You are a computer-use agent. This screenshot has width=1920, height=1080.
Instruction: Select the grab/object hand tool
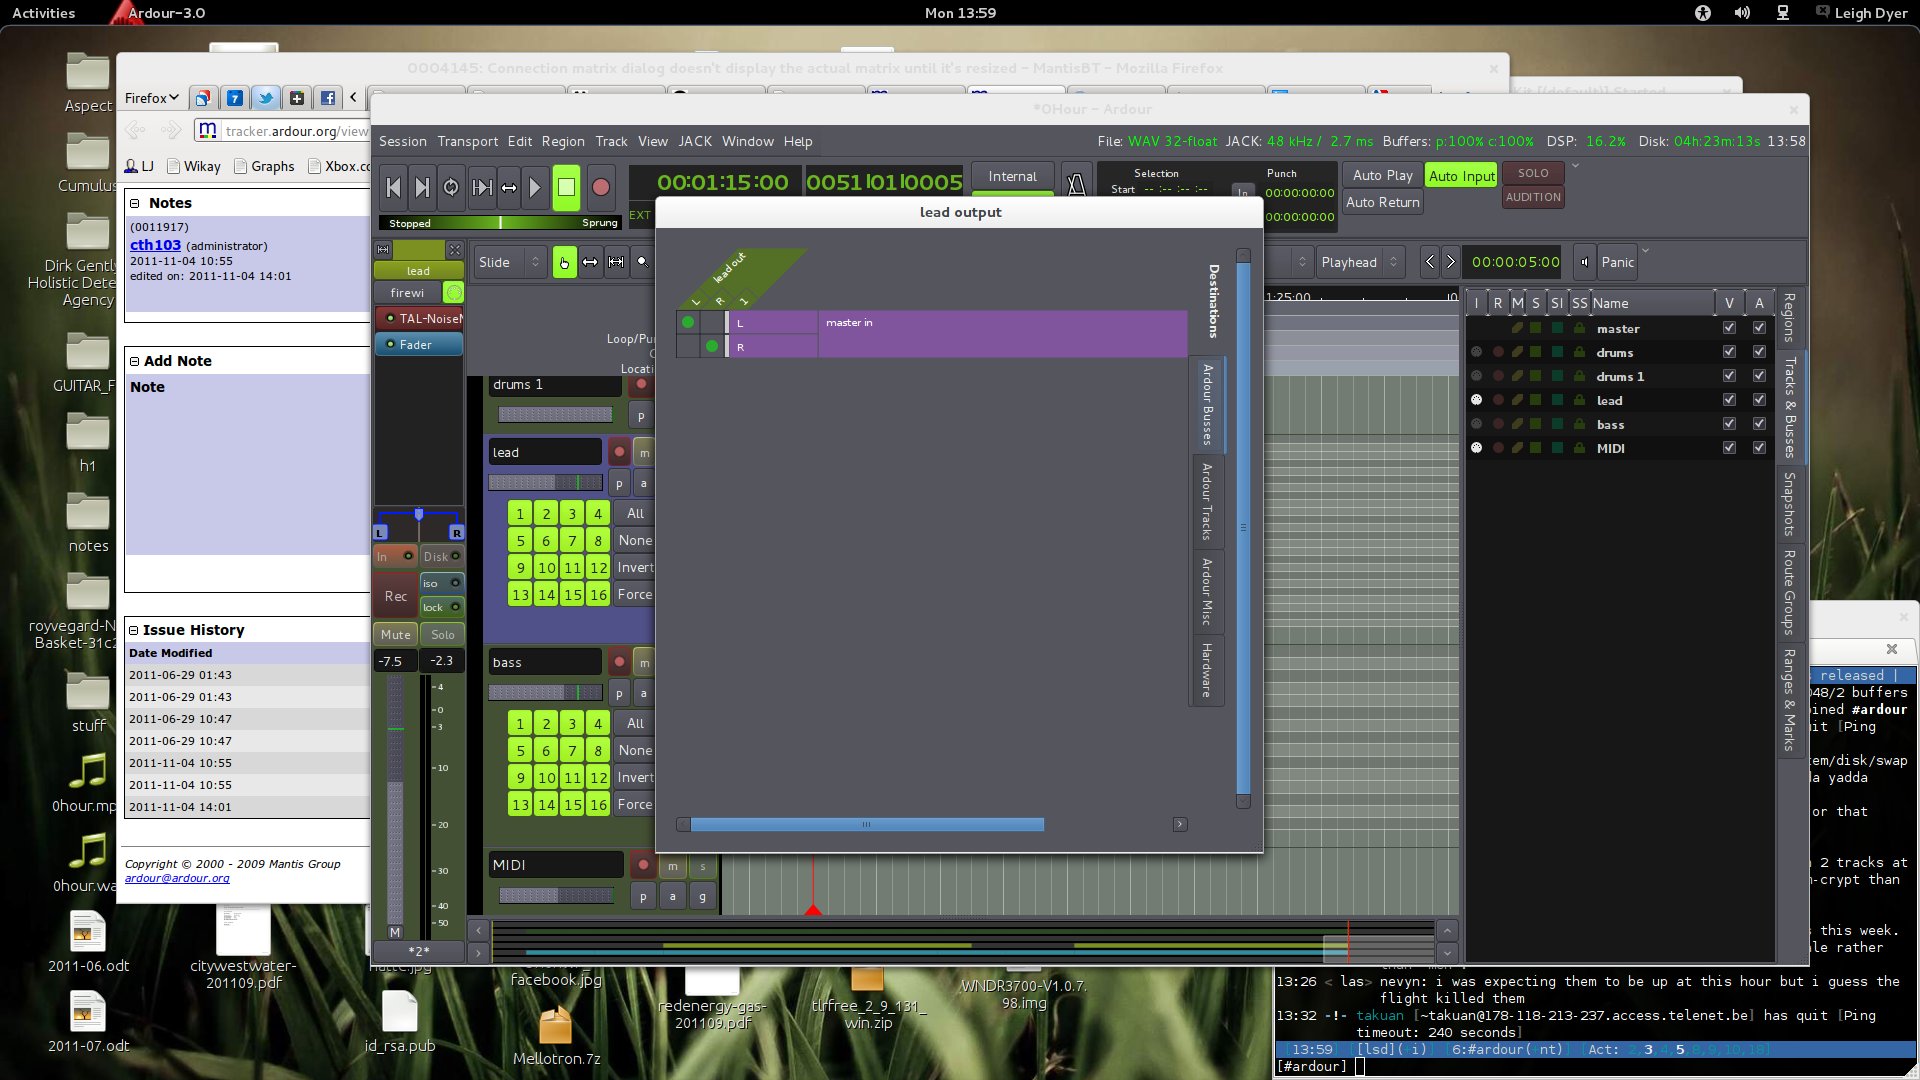click(564, 262)
